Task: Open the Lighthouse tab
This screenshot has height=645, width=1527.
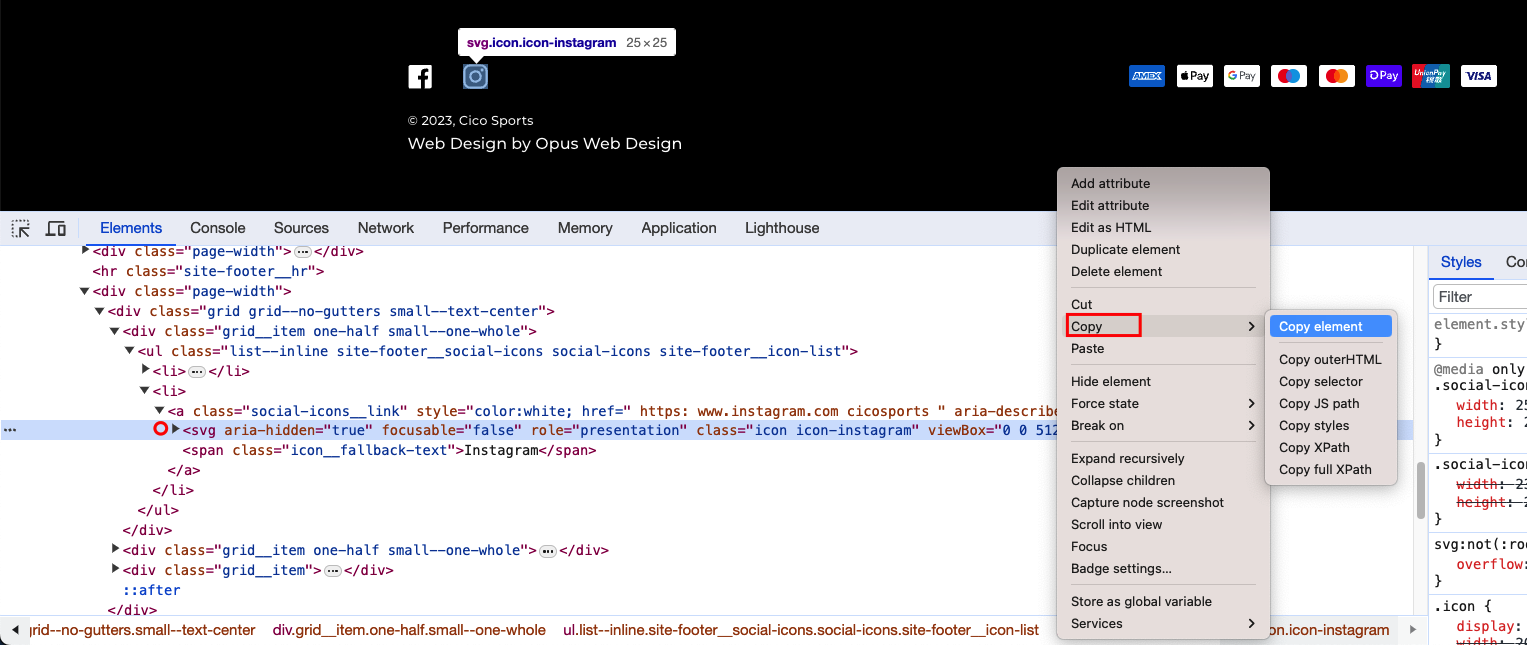Action: [x=782, y=228]
